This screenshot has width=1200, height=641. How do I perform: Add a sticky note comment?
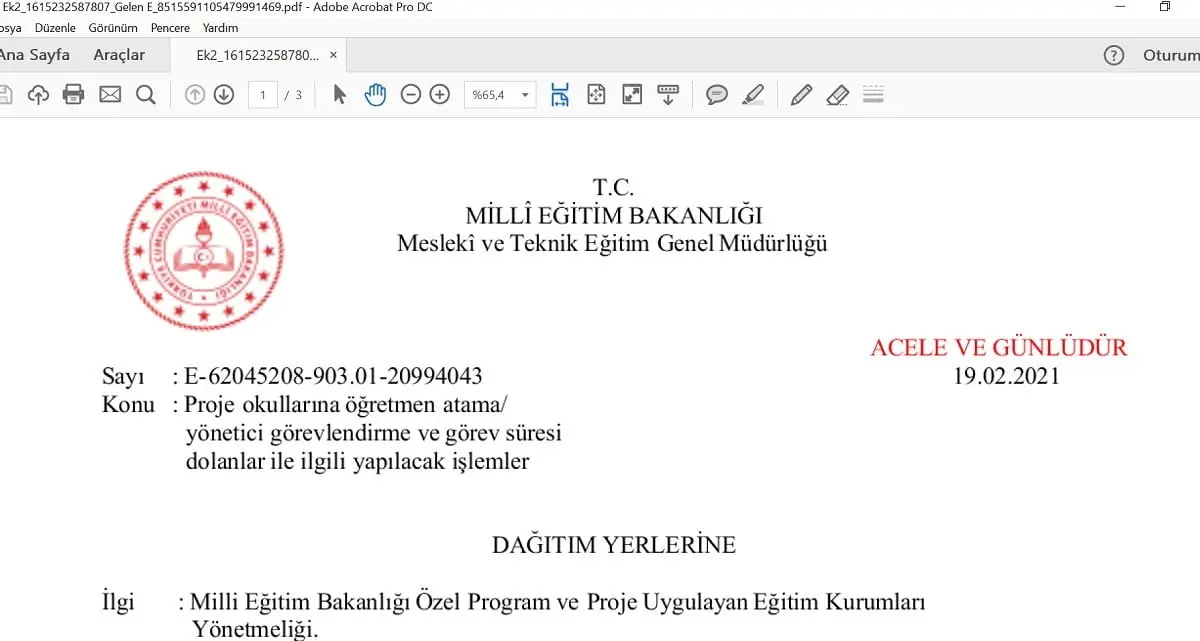[717, 95]
